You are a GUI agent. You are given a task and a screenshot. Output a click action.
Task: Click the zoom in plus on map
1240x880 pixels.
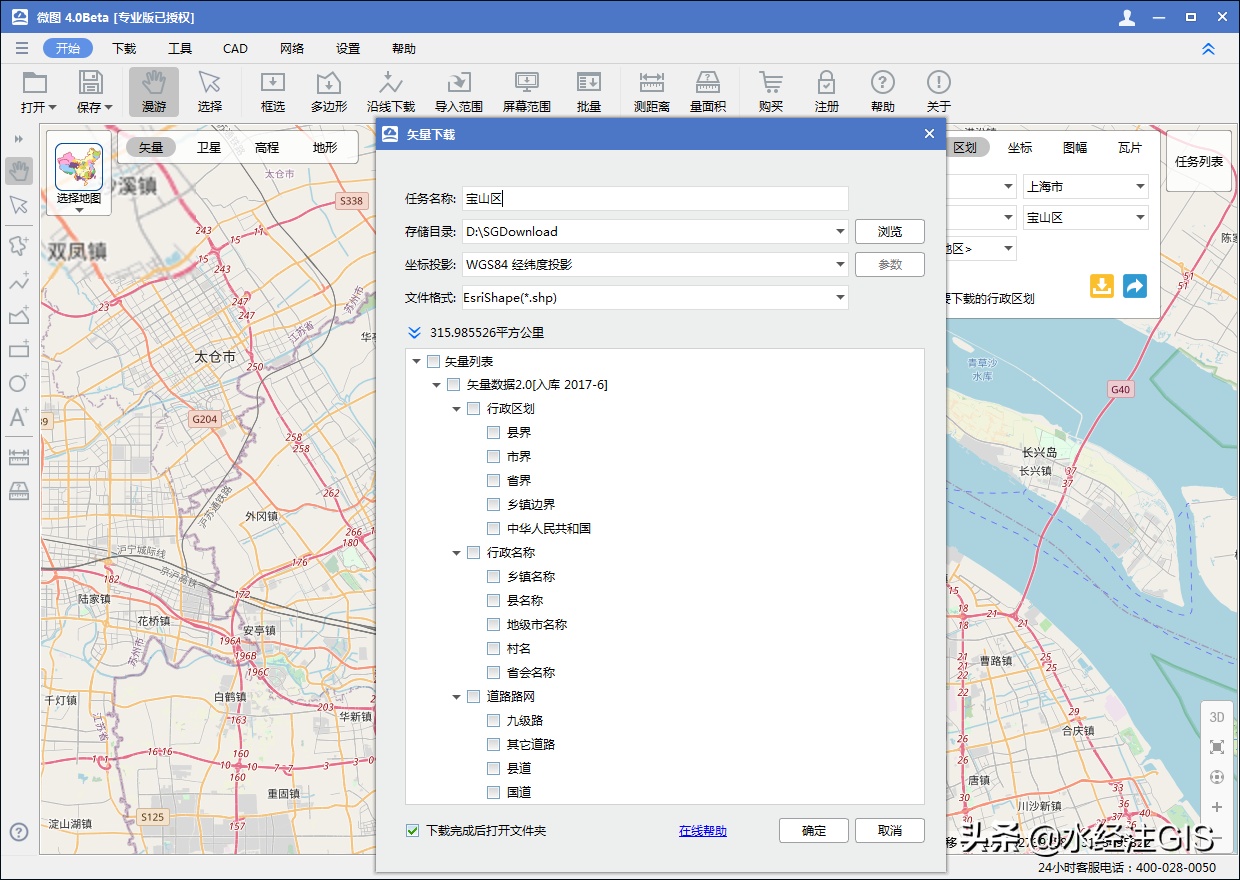click(1217, 807)
